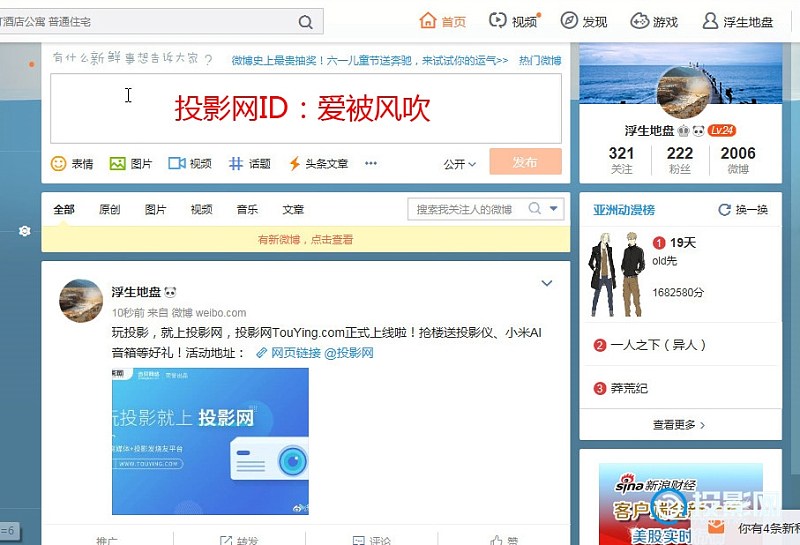View 222 粉丝 followers list
Viewport: 800px width, 545px height.
[x=680, y=160]
